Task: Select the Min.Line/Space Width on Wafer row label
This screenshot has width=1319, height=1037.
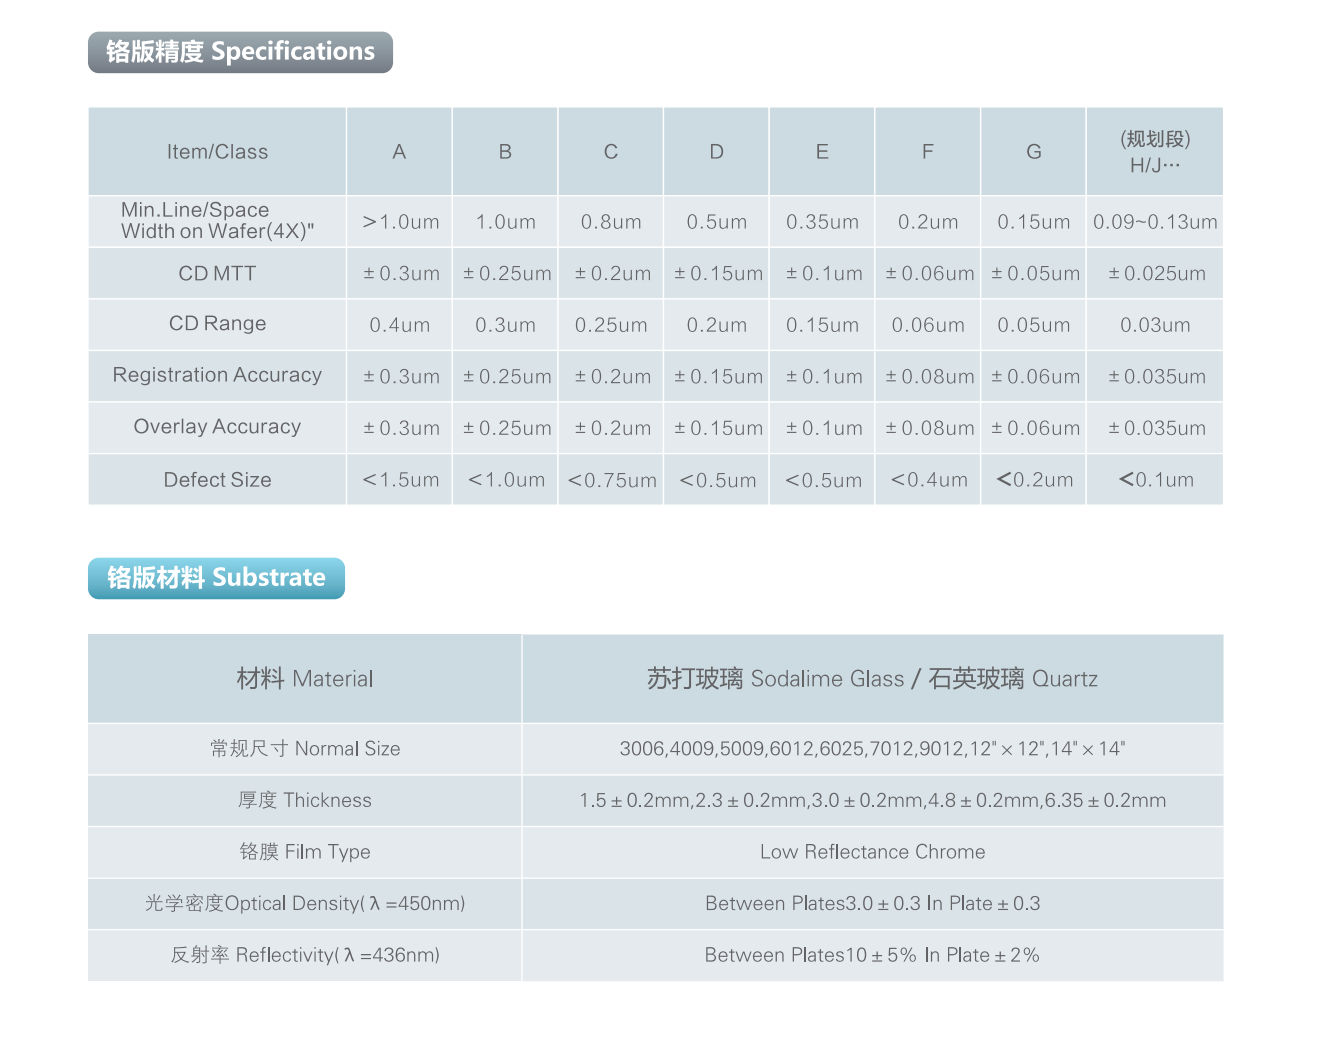Action: (x=217, y=221)
